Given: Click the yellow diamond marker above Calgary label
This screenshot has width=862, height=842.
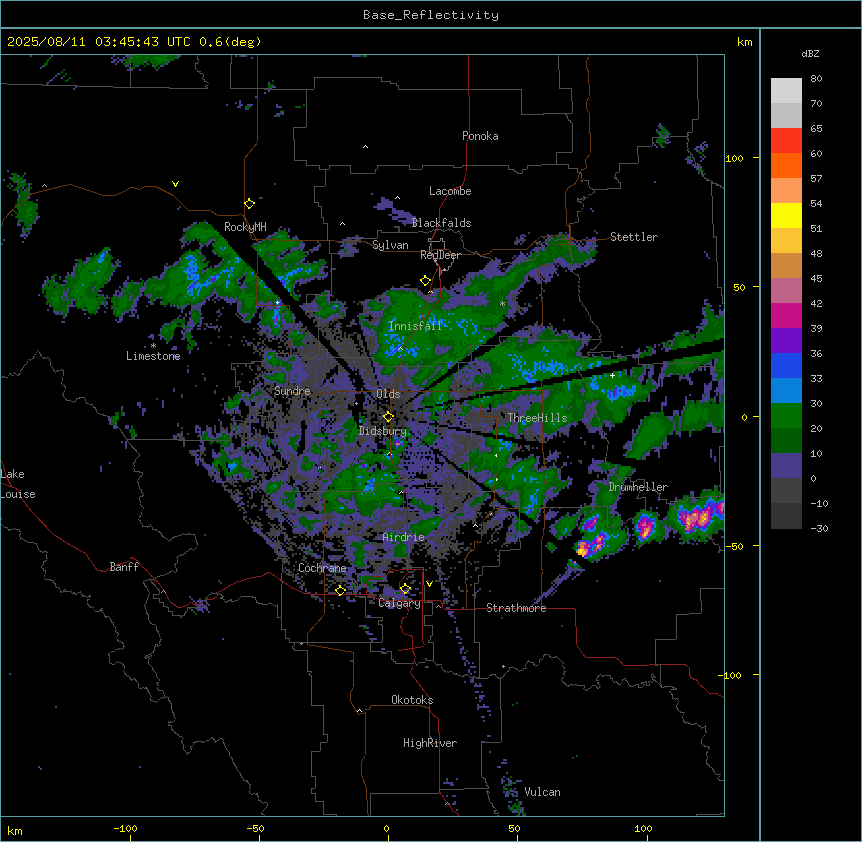Looking at the screenshot, I should coord(405,589).
